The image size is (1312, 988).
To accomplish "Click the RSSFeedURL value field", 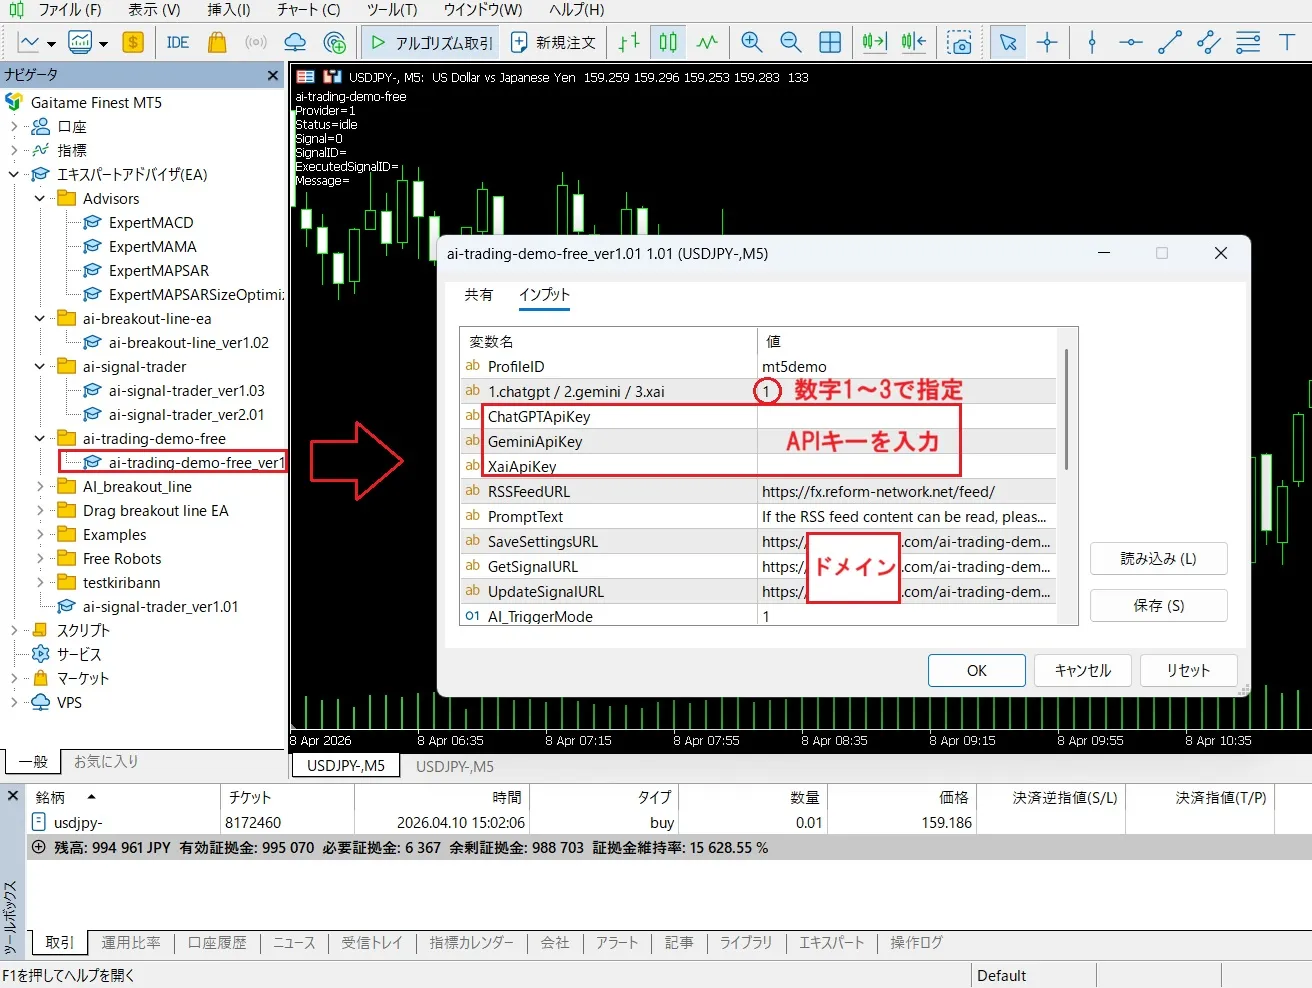I will (x=906, y=492).
